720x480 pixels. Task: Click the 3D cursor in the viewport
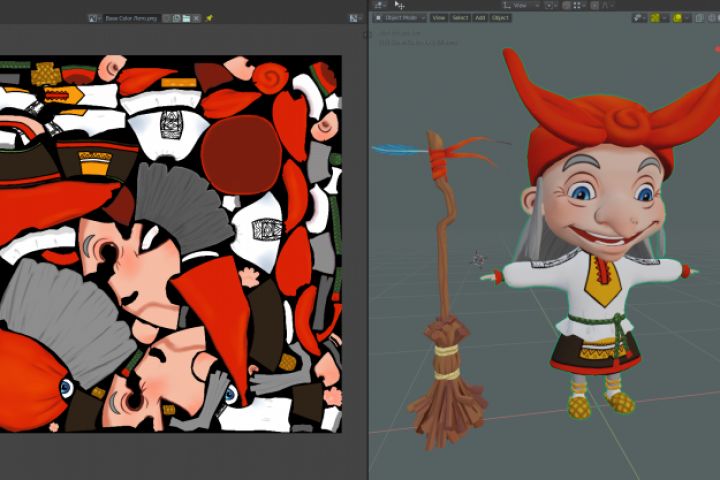pos(479,260)
